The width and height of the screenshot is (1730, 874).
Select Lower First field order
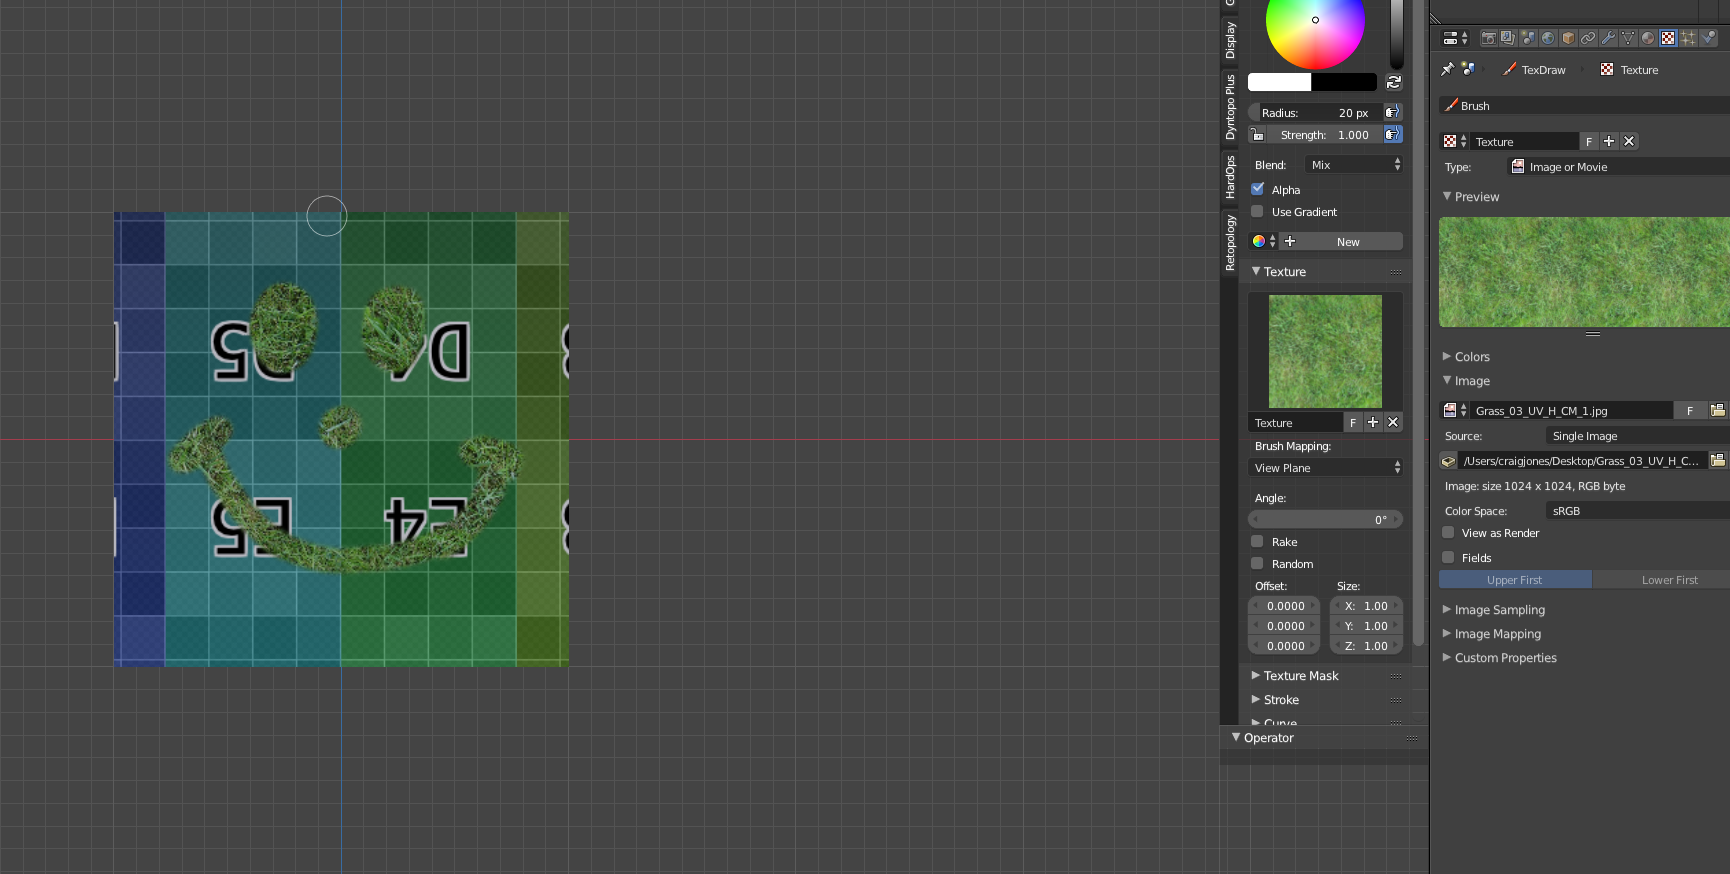point(1662,579)
